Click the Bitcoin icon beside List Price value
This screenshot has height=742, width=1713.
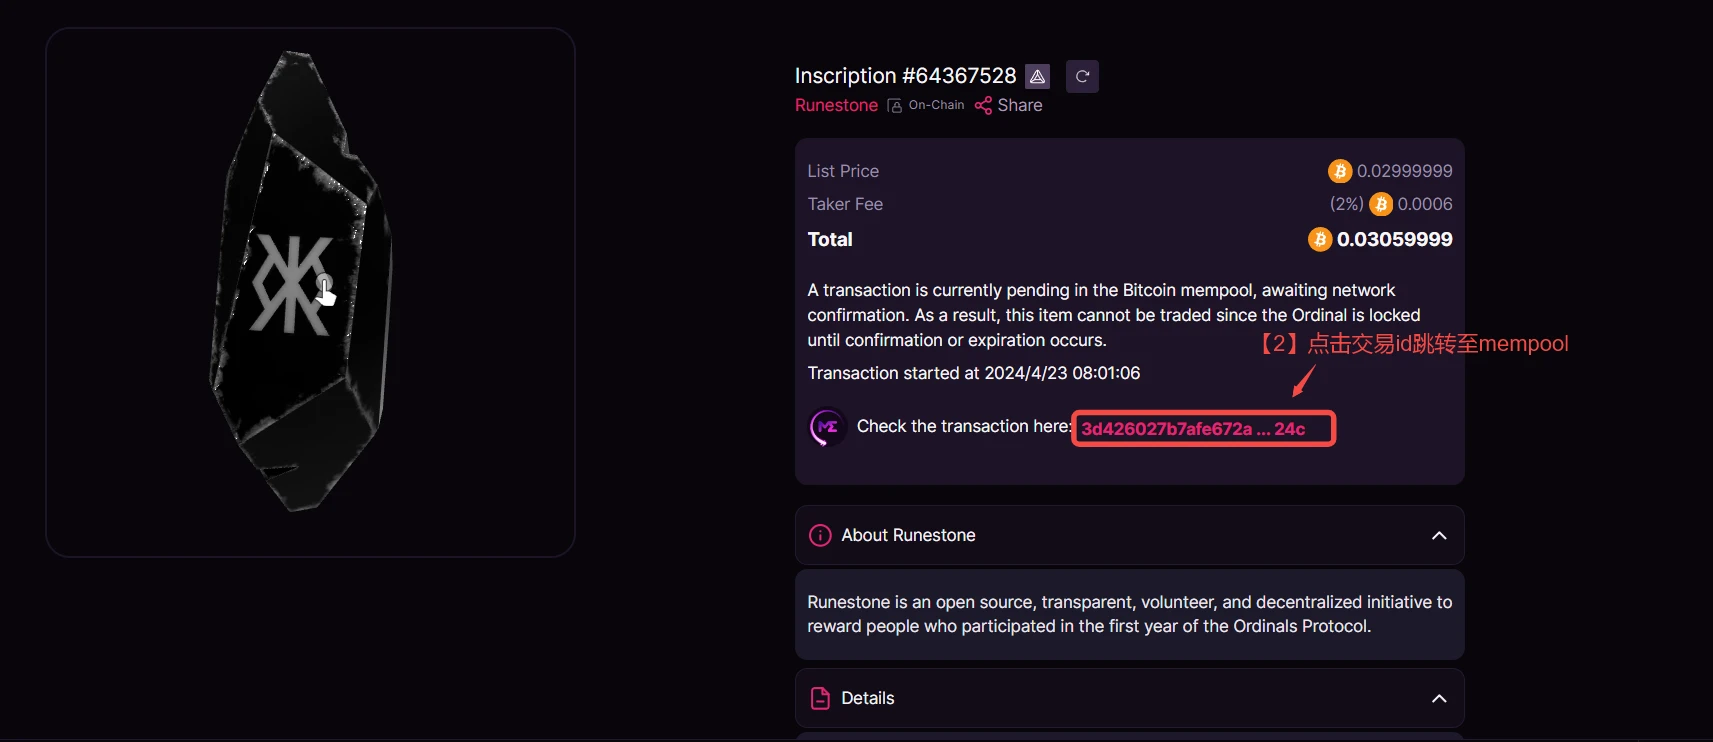tap(1339, 172)
